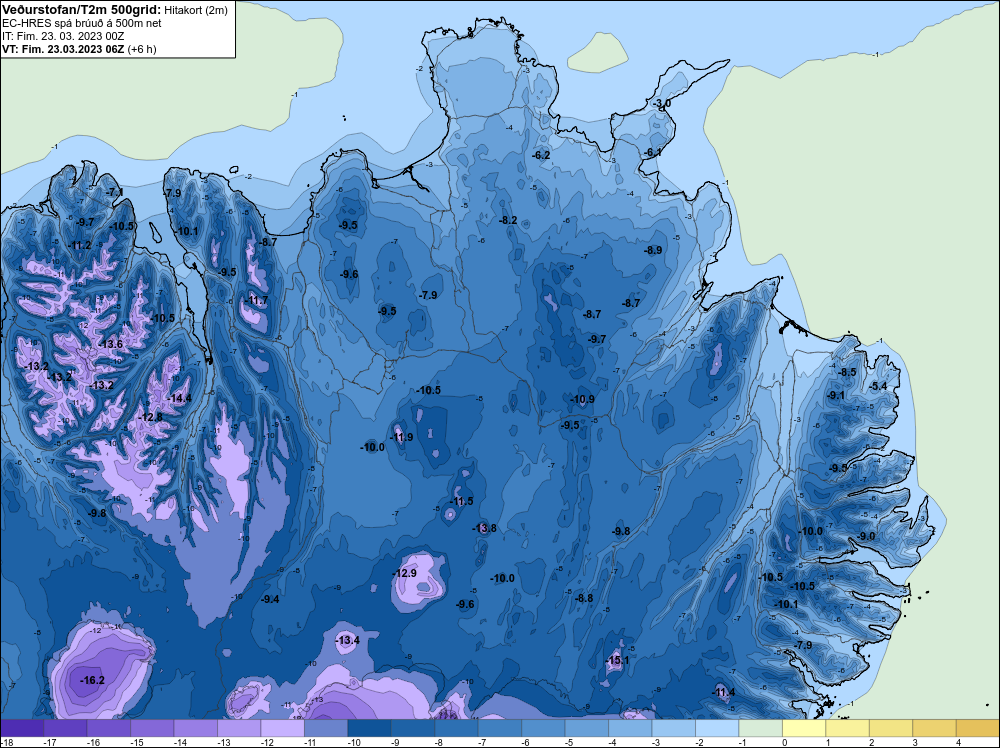This screenshot has width=1000, height=748.
Task: Click the -14 legend scale label
Action: [x=179, y=743]
